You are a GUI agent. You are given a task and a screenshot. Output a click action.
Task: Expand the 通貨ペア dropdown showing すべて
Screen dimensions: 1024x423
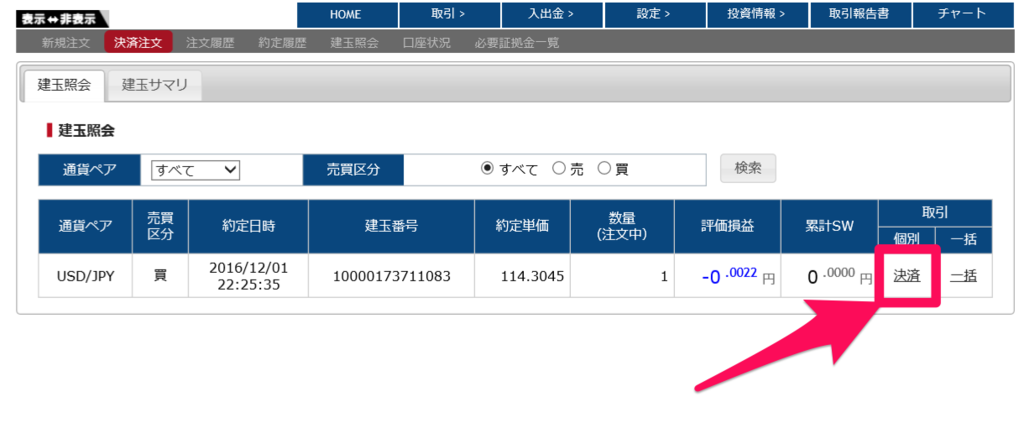coord(196,170)
